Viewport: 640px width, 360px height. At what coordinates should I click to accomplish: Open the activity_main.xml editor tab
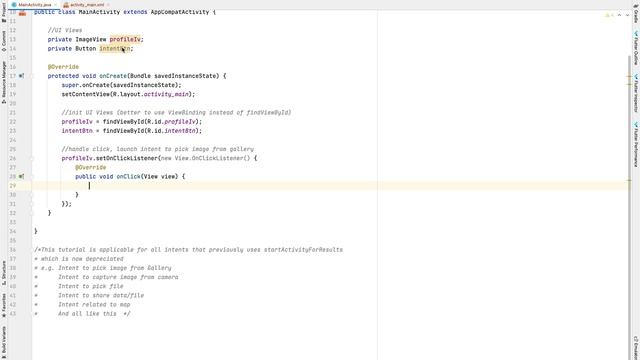pyautogui.click(x=87, y=5)
